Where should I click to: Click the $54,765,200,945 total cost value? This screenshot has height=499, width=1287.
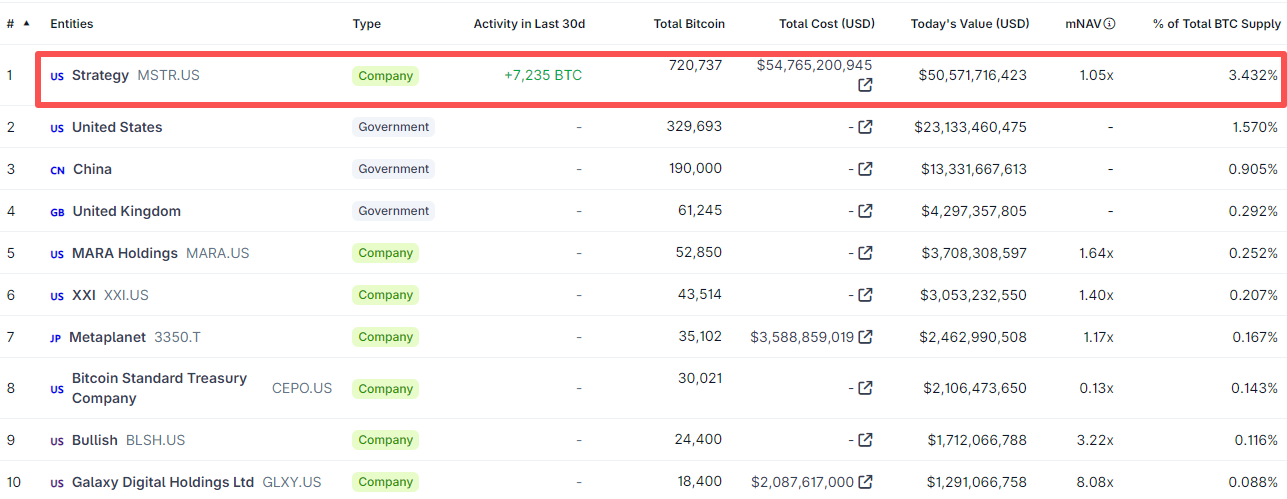[x=815, y=65]
